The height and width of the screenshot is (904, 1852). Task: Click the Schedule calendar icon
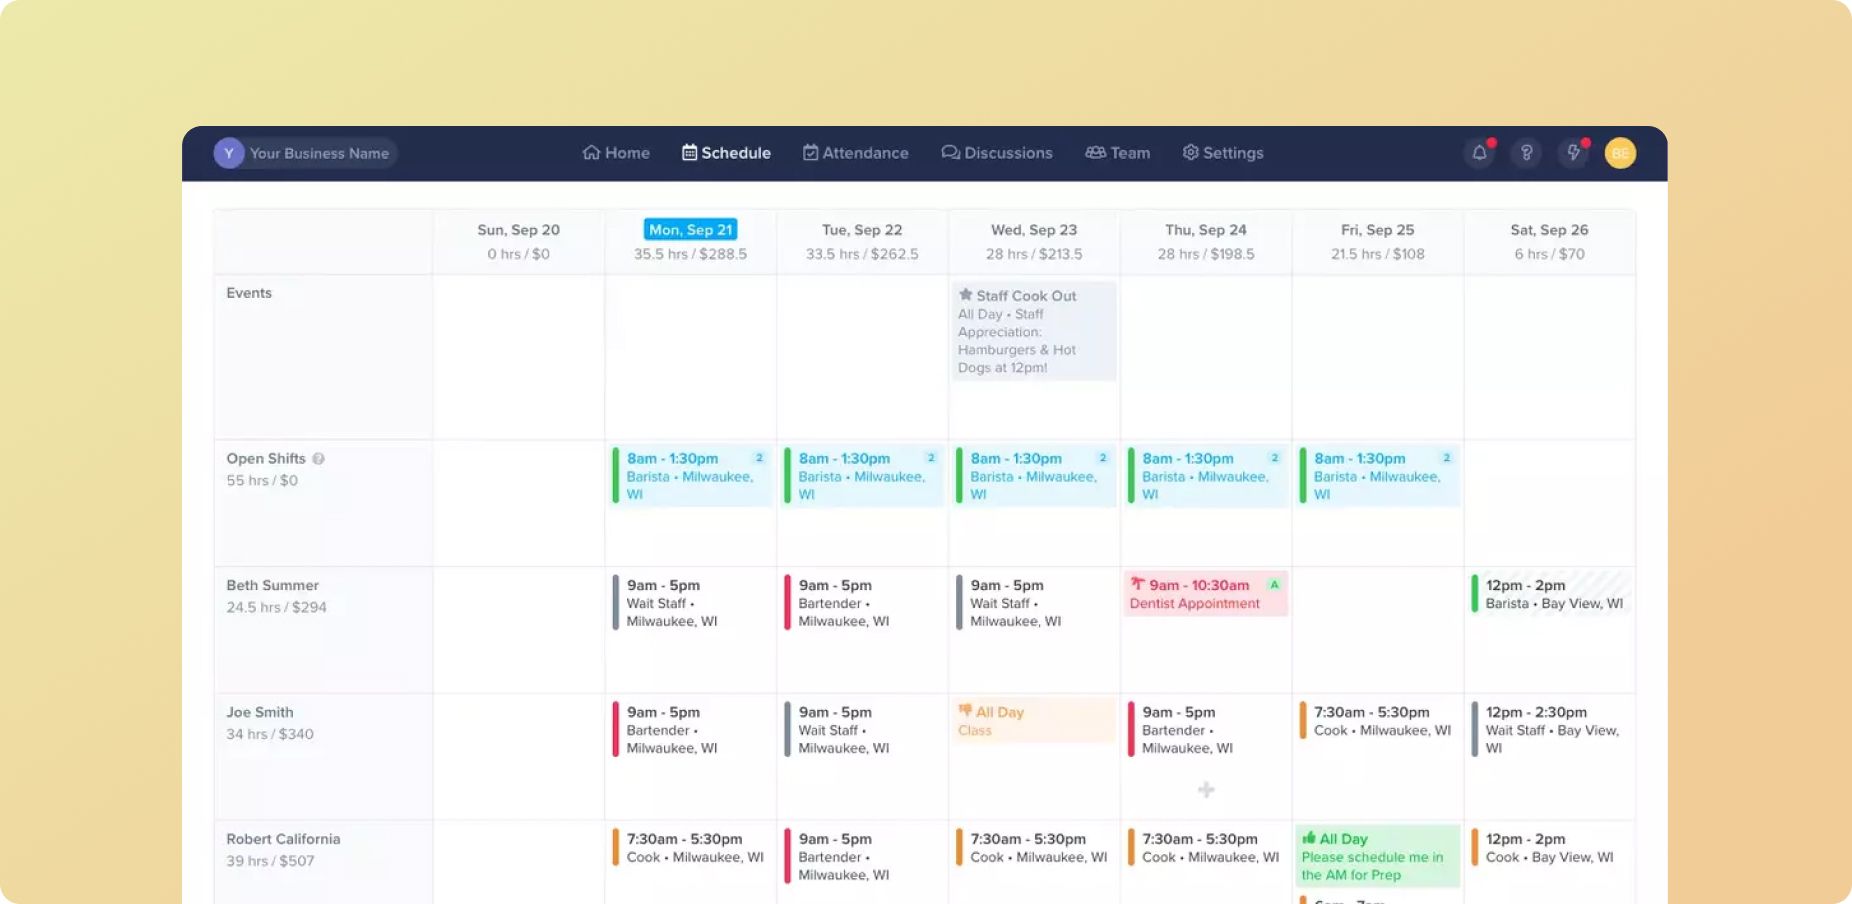(689, 153)
